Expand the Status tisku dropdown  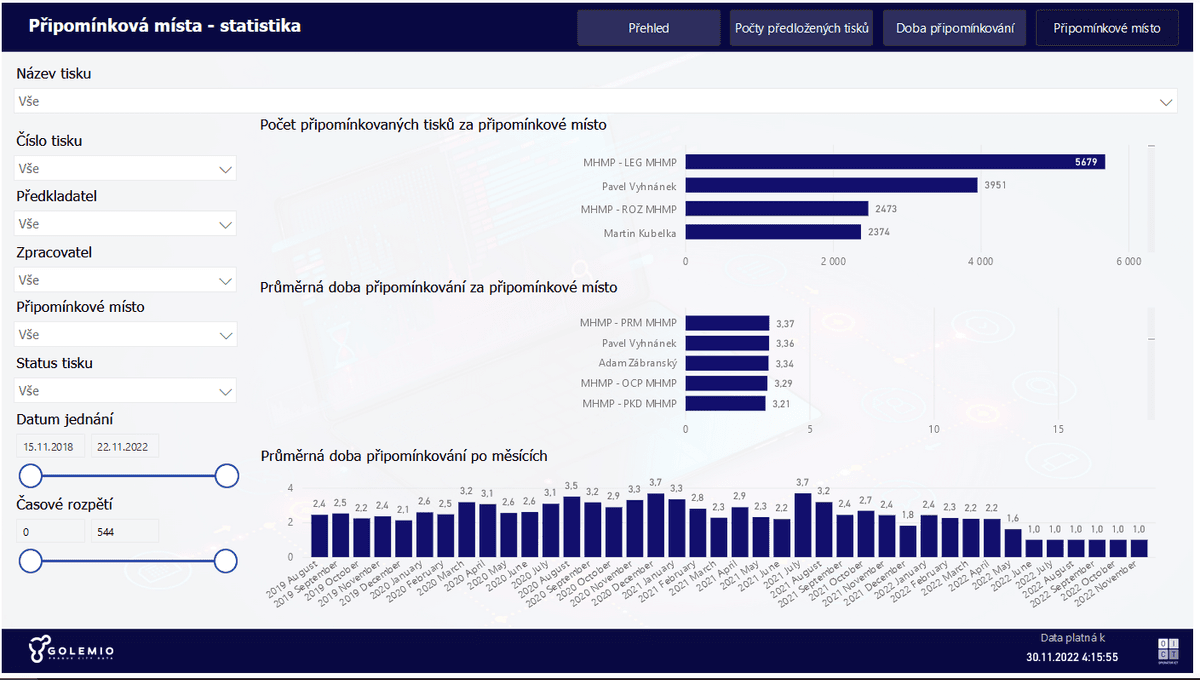pyautogui.click(x=227, y=390)
